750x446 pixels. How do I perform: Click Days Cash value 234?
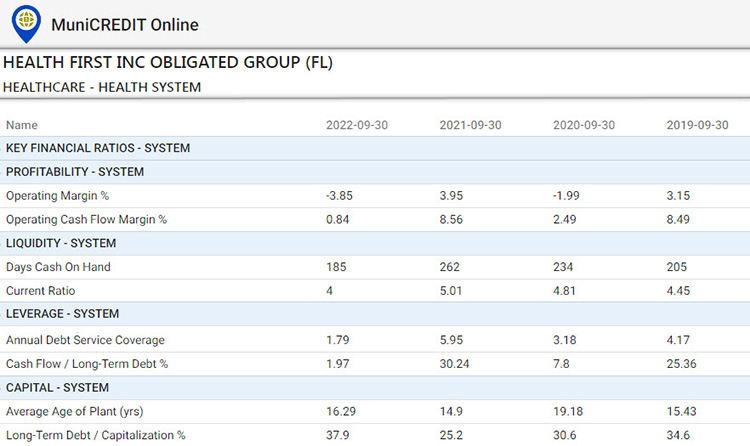563,267
